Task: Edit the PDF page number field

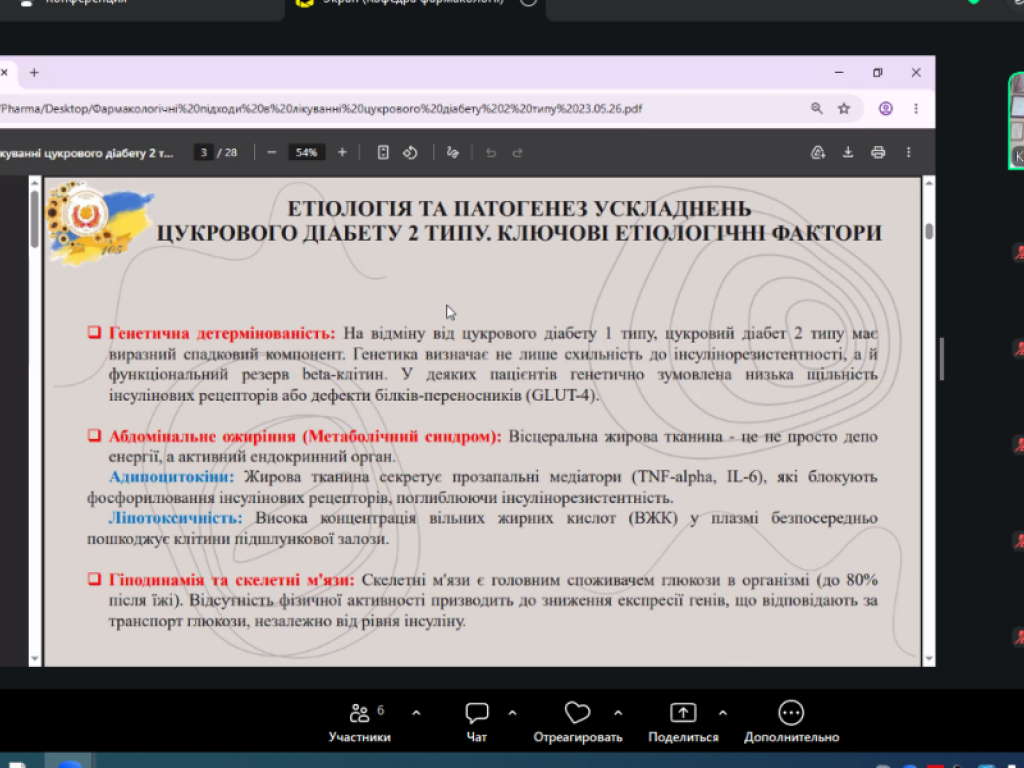Action: 203,152
